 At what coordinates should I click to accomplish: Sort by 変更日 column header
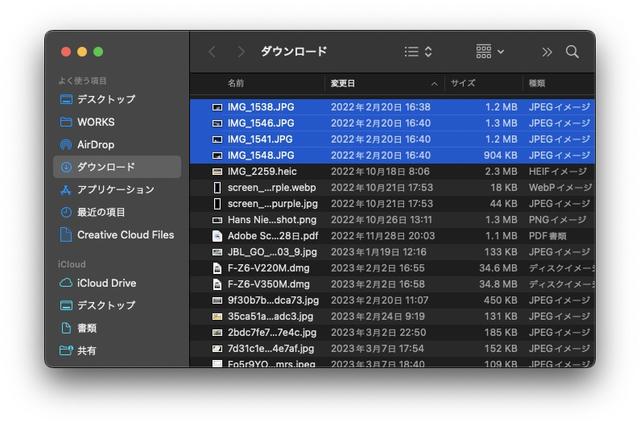point(342,83)
